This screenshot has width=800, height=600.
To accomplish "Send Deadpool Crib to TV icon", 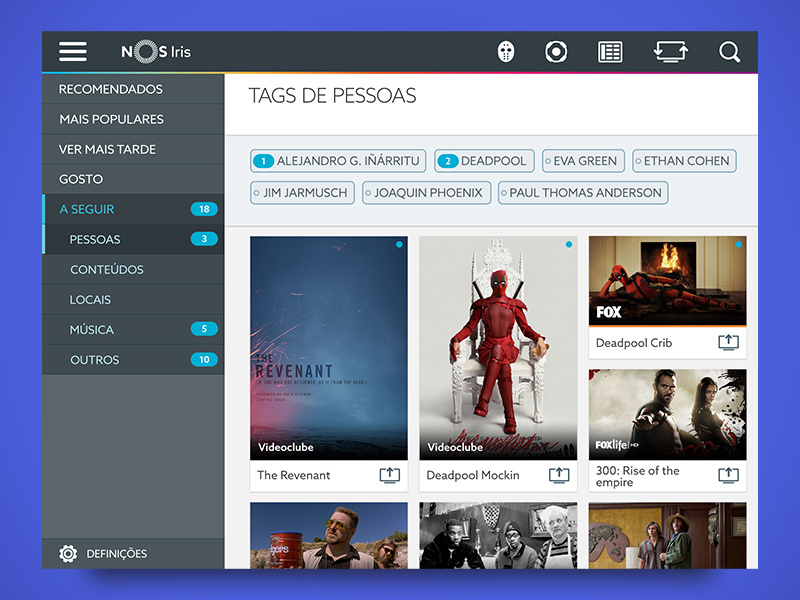I will pos(728,342).
